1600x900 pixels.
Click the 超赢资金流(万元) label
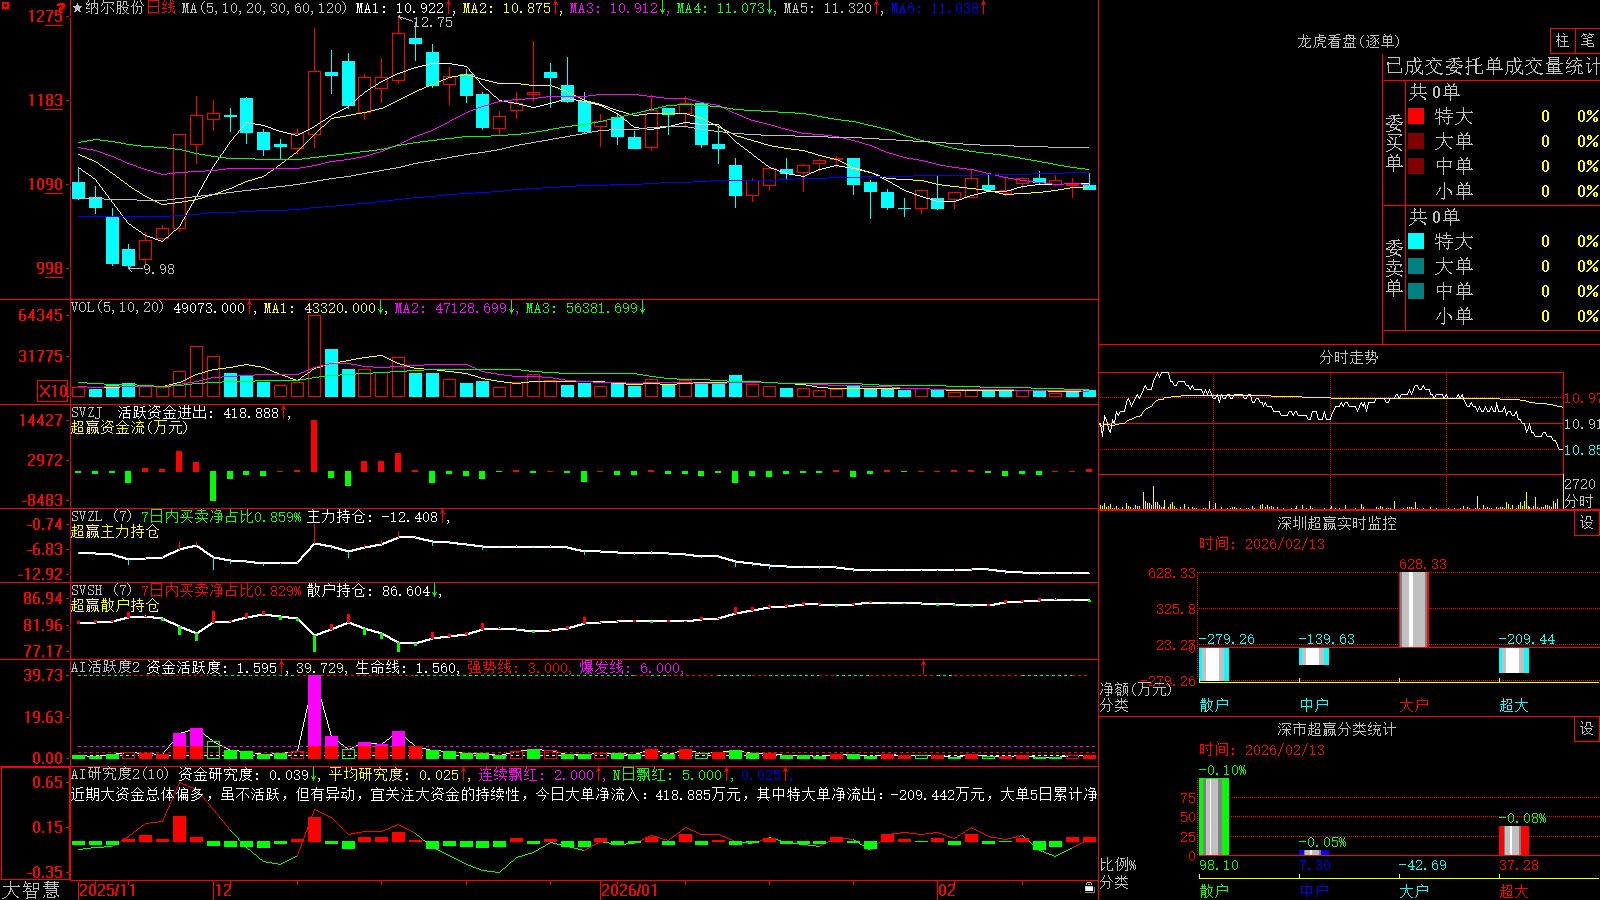pyautogui.click(x=129, y=427)
